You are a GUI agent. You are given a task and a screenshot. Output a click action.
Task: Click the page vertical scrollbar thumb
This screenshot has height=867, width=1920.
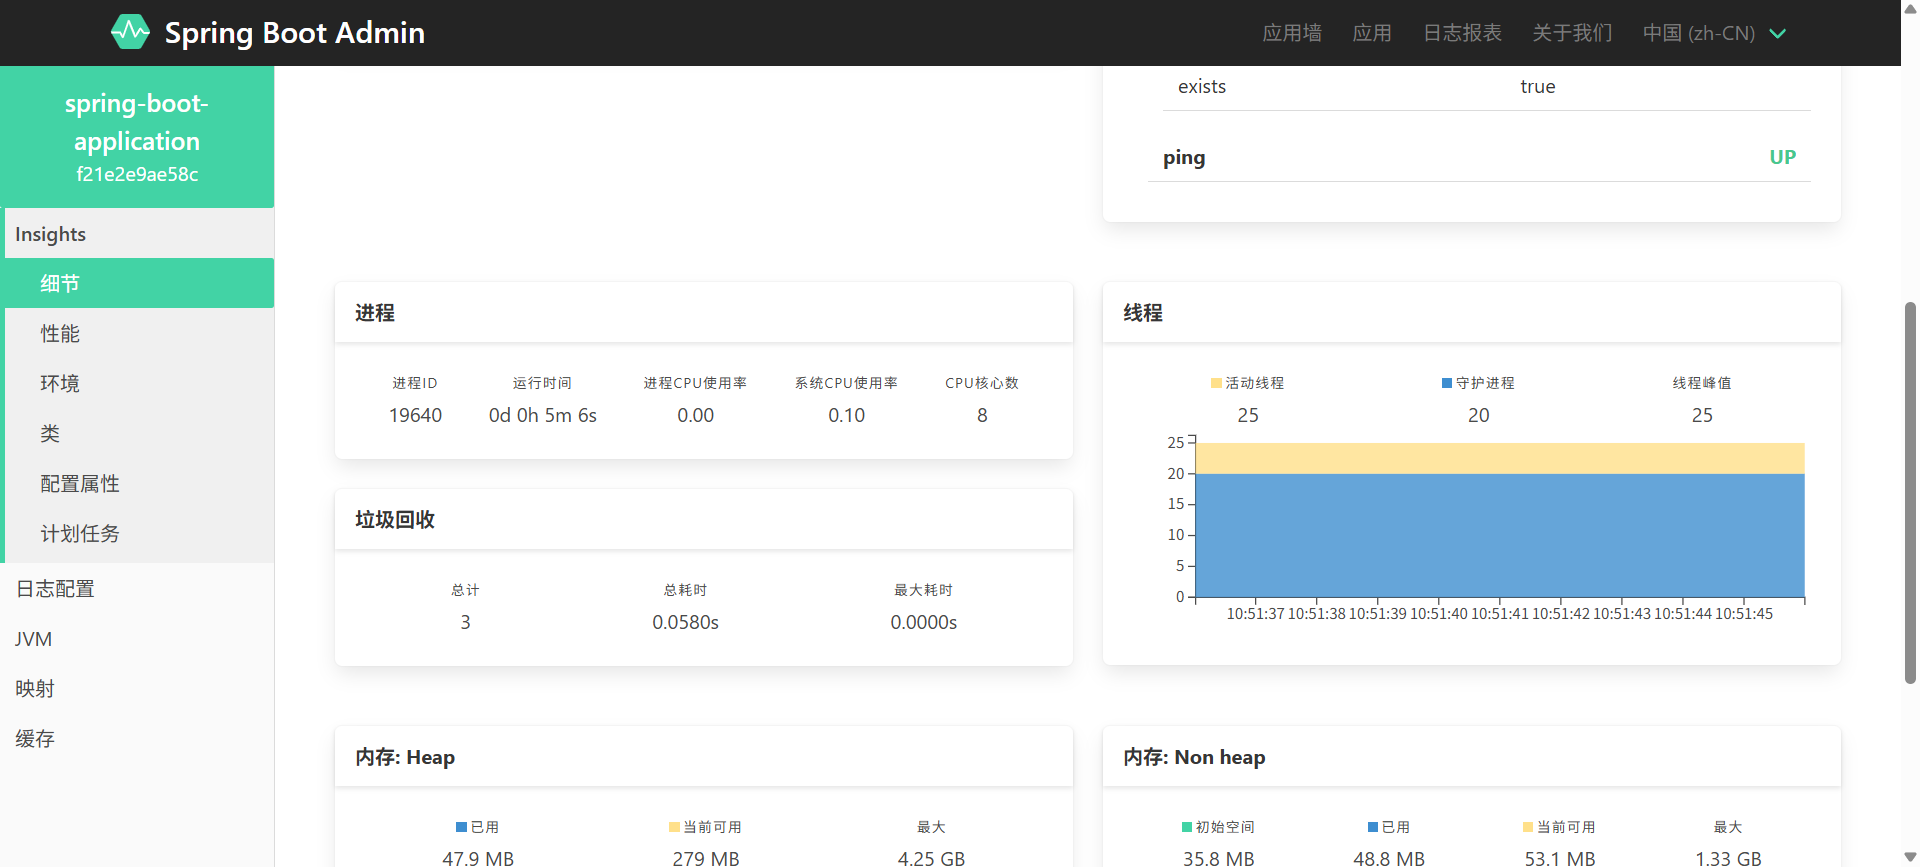[x=1910, y=493]
